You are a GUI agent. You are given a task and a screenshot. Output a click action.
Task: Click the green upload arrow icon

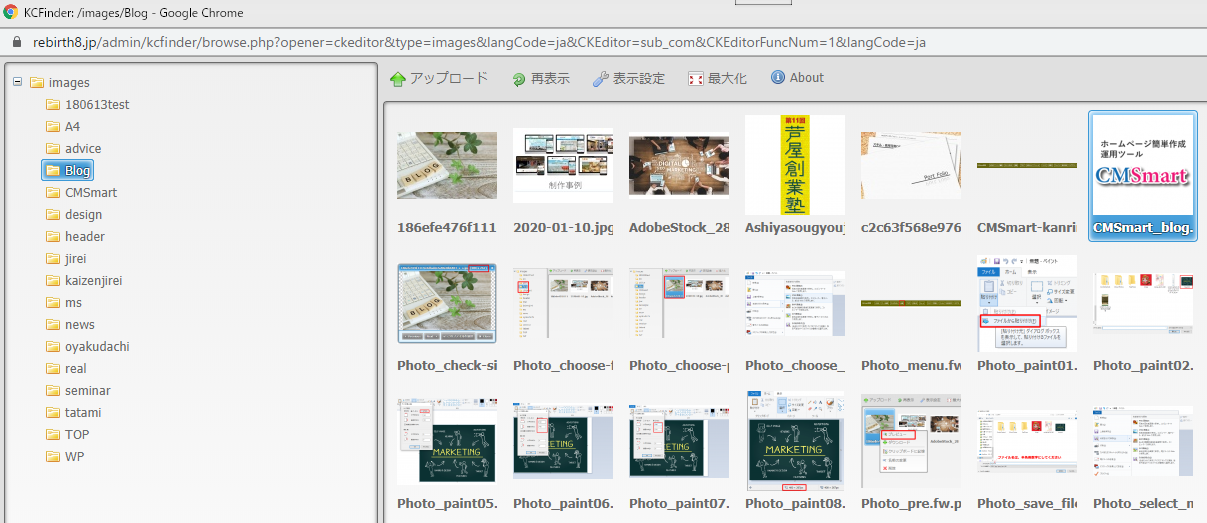pos(397,79)
